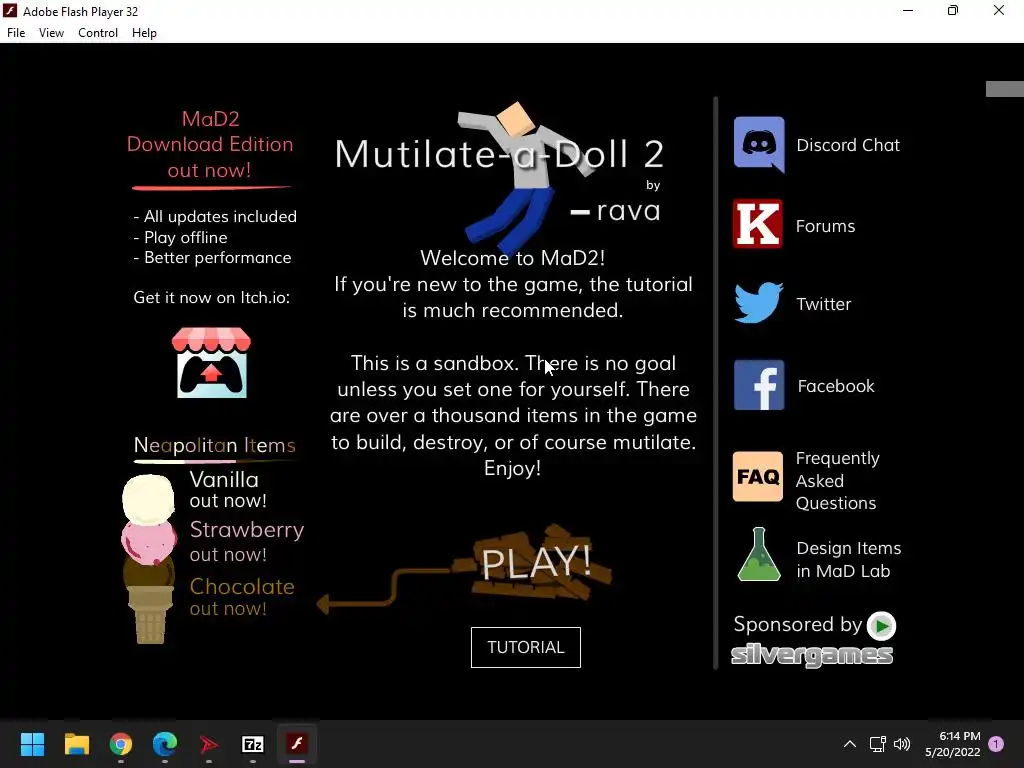Click the Discord Chat text link
Viewport: 1024px width, 768px height.
pyautogui.click(x=848, y=145)
